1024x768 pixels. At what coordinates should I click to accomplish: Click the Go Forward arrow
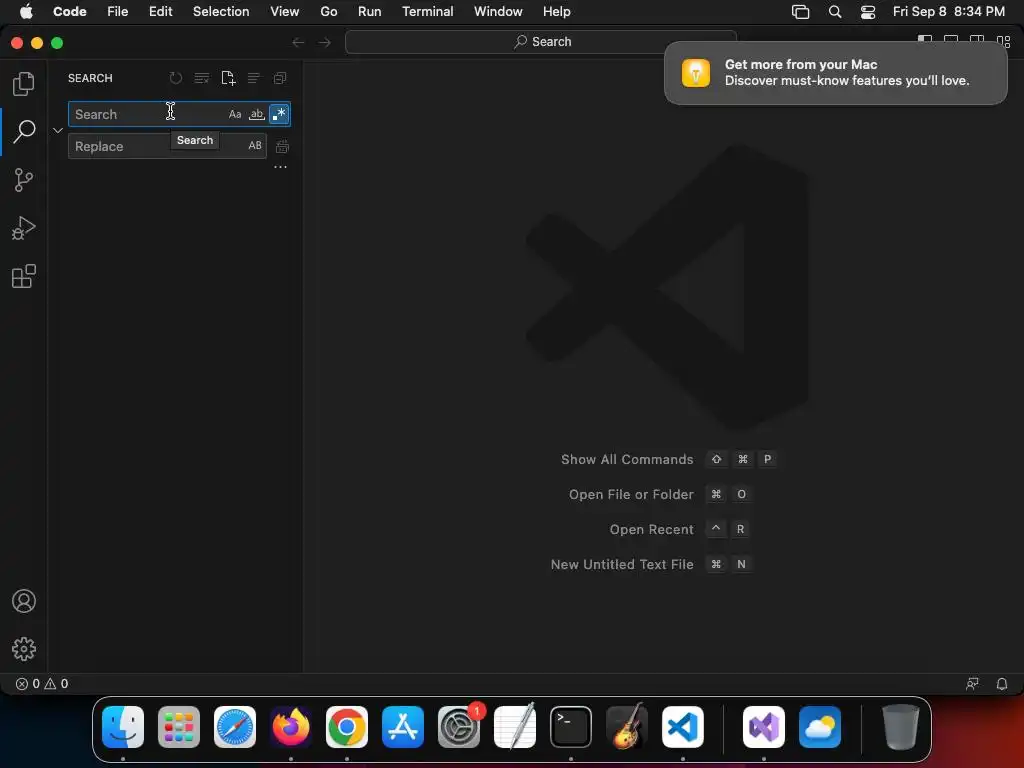coord(325,42)
